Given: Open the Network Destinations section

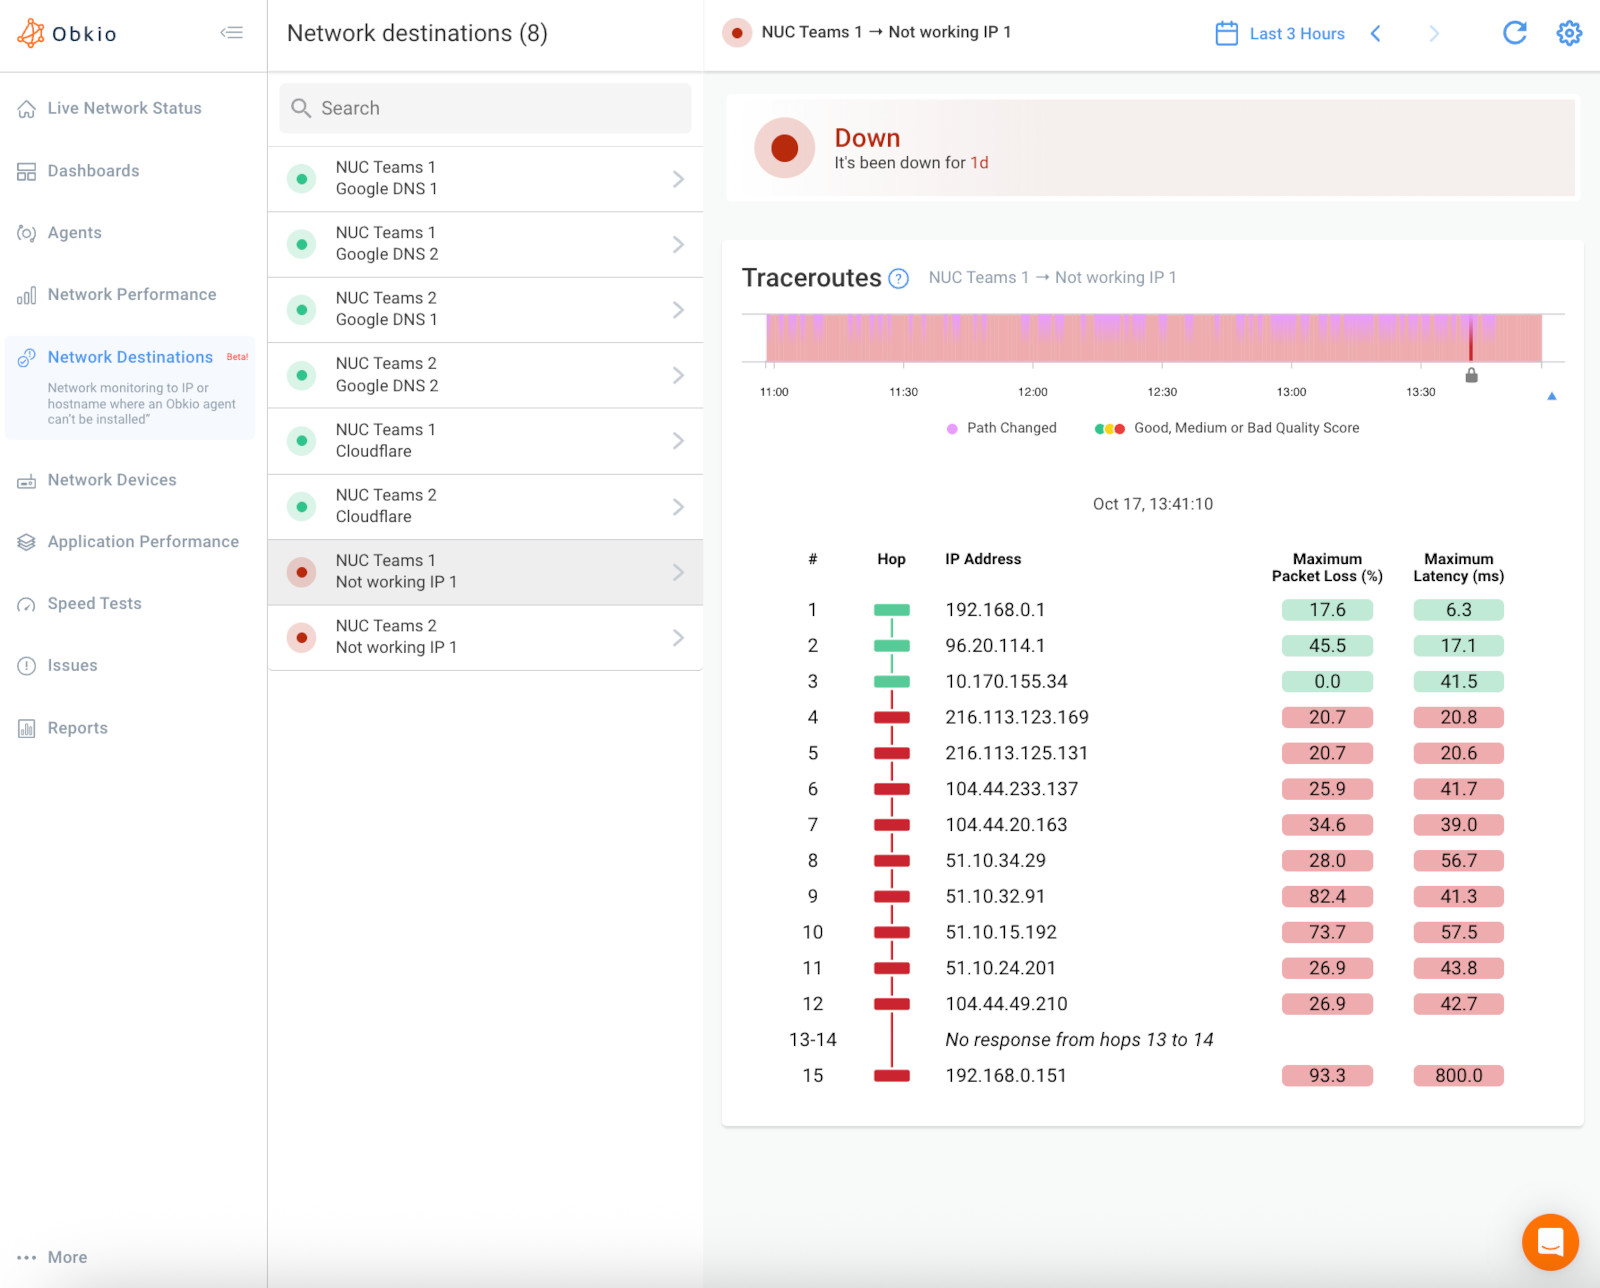Looking at the screenshot, I should coord(129,357).
